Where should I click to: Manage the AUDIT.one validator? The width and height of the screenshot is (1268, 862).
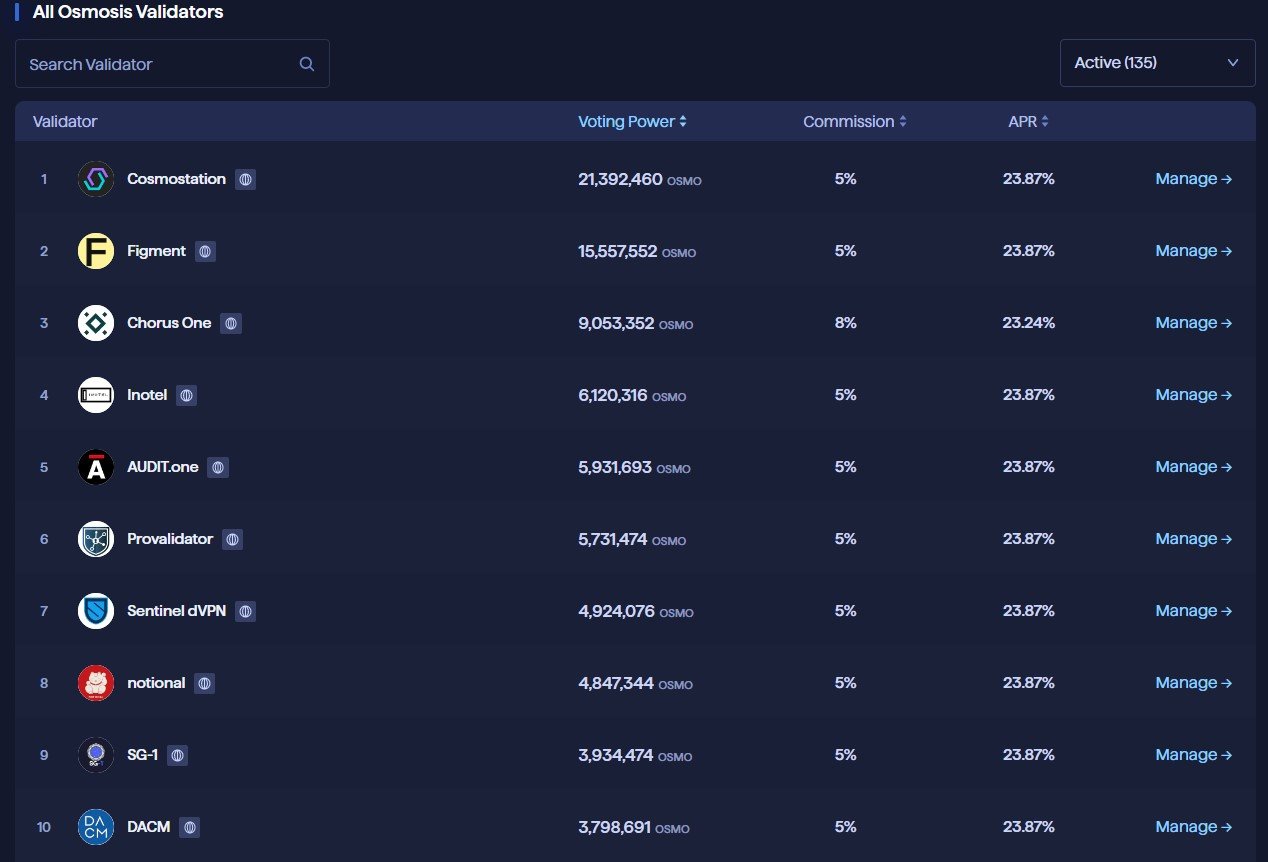point(1193,467)
